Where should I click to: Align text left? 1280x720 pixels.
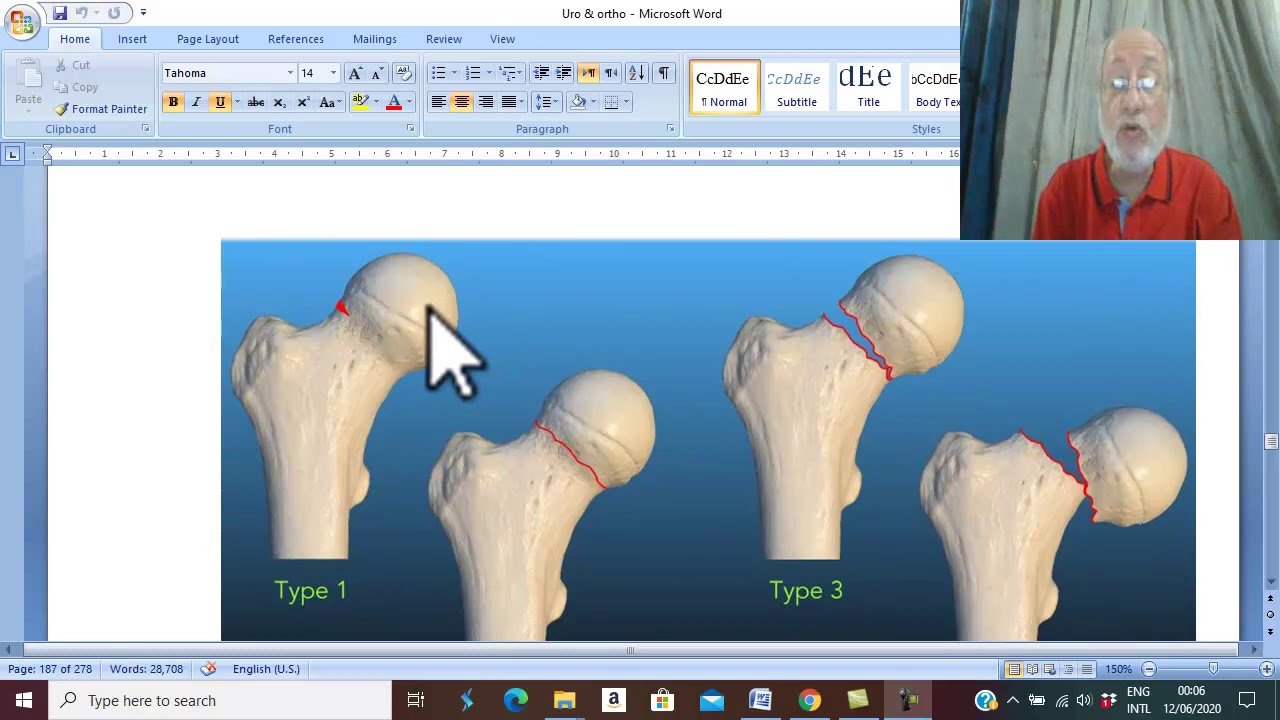[438, 102]
